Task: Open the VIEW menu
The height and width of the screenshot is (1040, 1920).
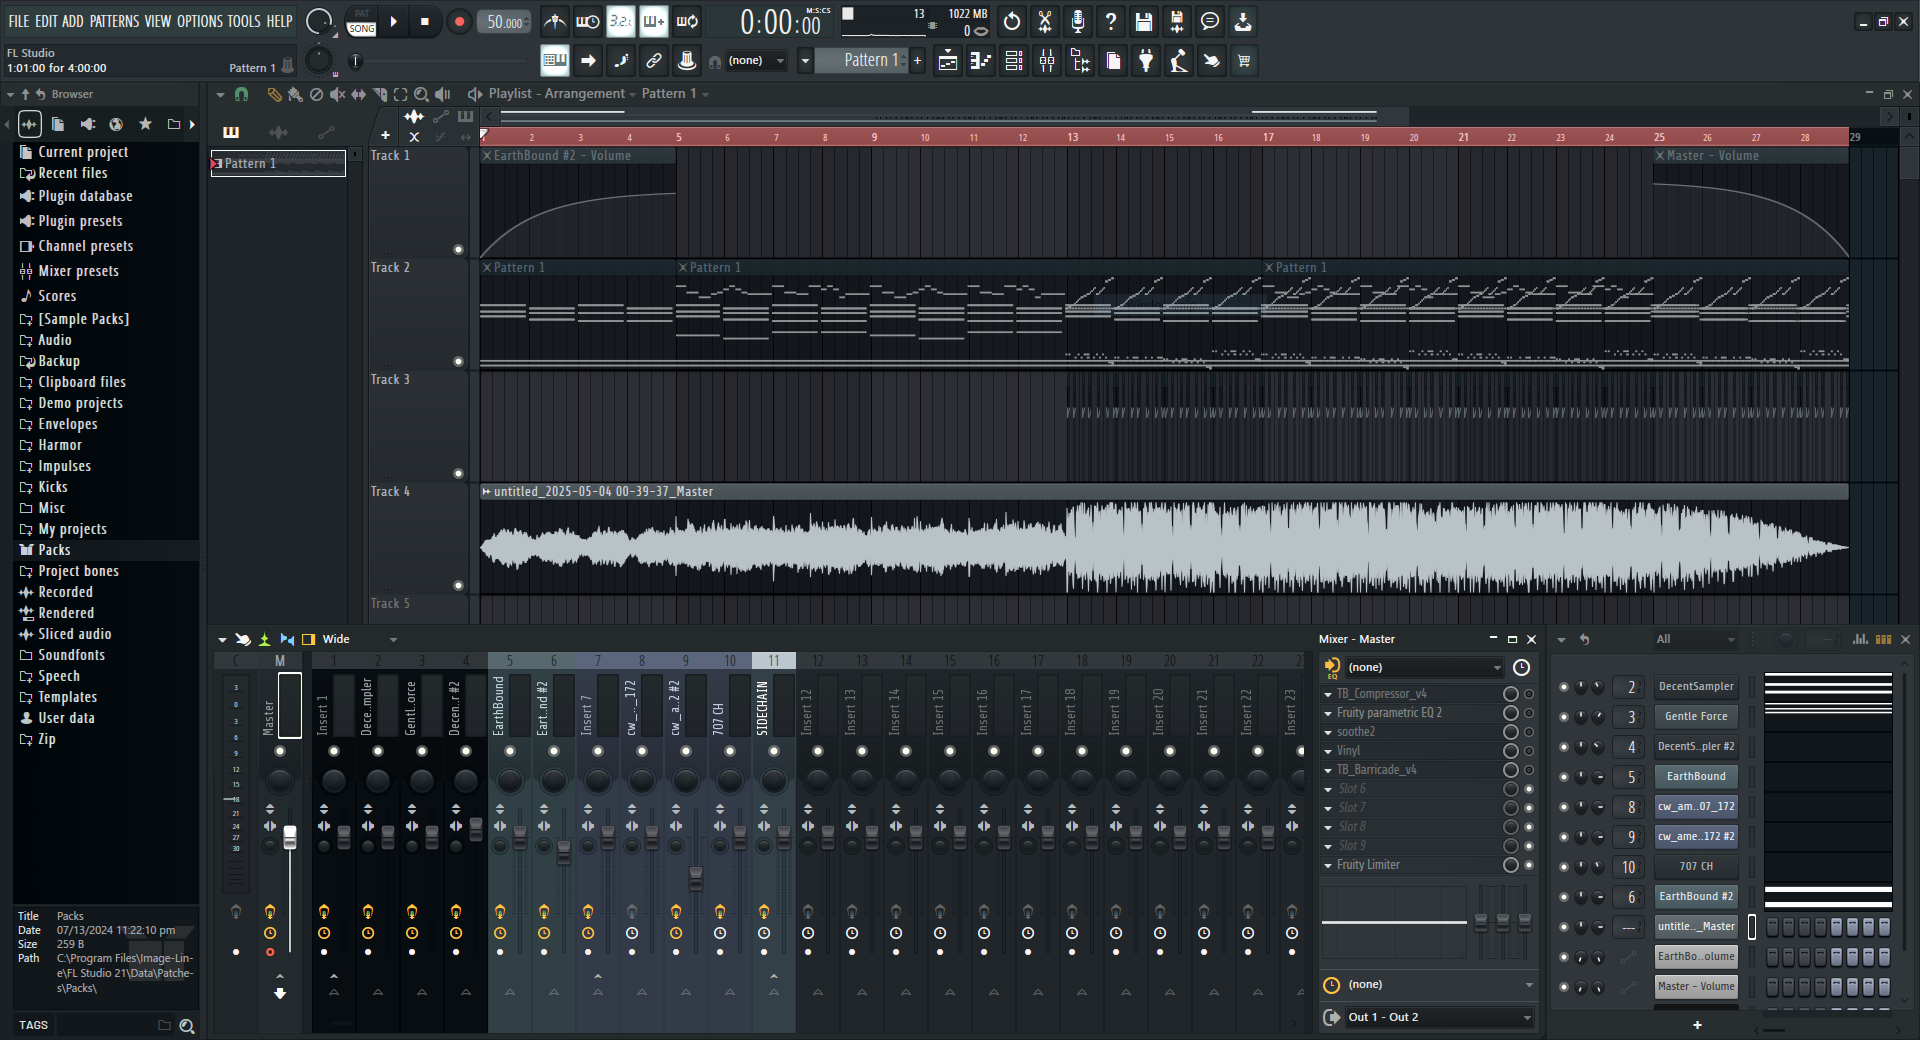Action: 158,21
